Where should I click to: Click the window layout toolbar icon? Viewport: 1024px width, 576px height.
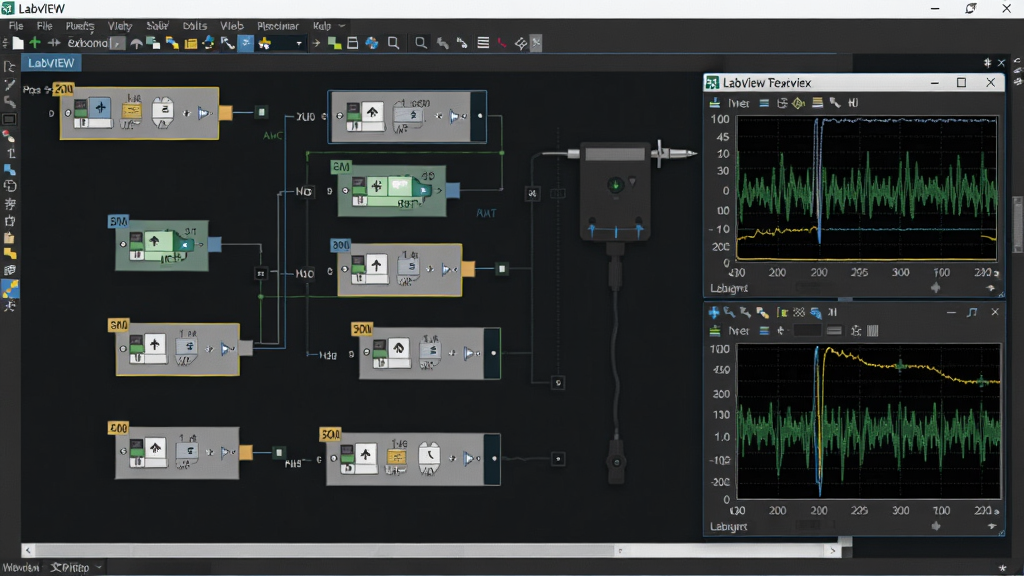(x=353, y=43)
